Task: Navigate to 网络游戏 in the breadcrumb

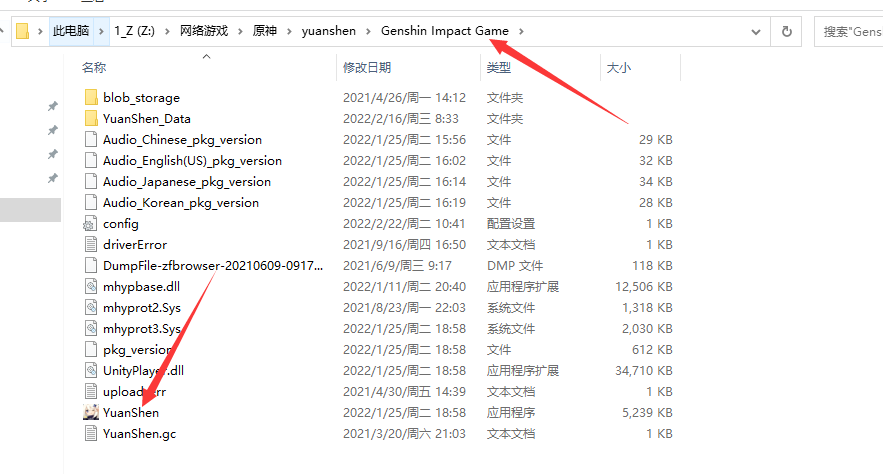Action: (x=205, y=31)
